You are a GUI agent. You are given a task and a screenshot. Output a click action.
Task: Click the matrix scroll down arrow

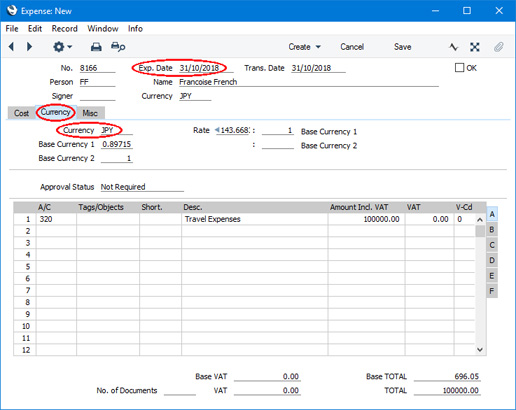[480, 349]
